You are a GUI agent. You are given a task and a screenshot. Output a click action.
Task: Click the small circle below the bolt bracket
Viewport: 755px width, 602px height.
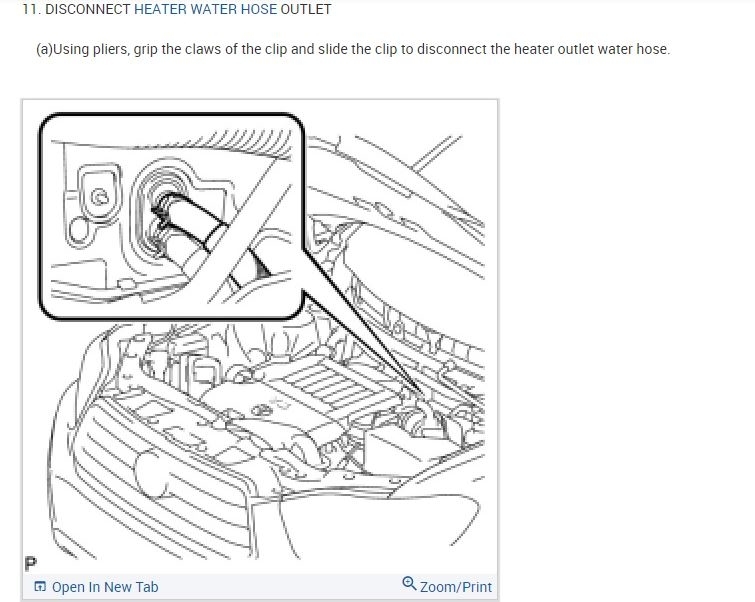click(78, 230)
